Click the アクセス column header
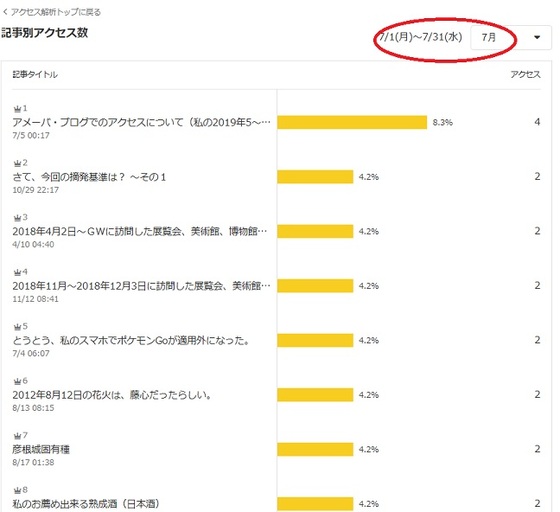Image resolution: width=560 pixels, height=512 pixels. pos(525,74)
